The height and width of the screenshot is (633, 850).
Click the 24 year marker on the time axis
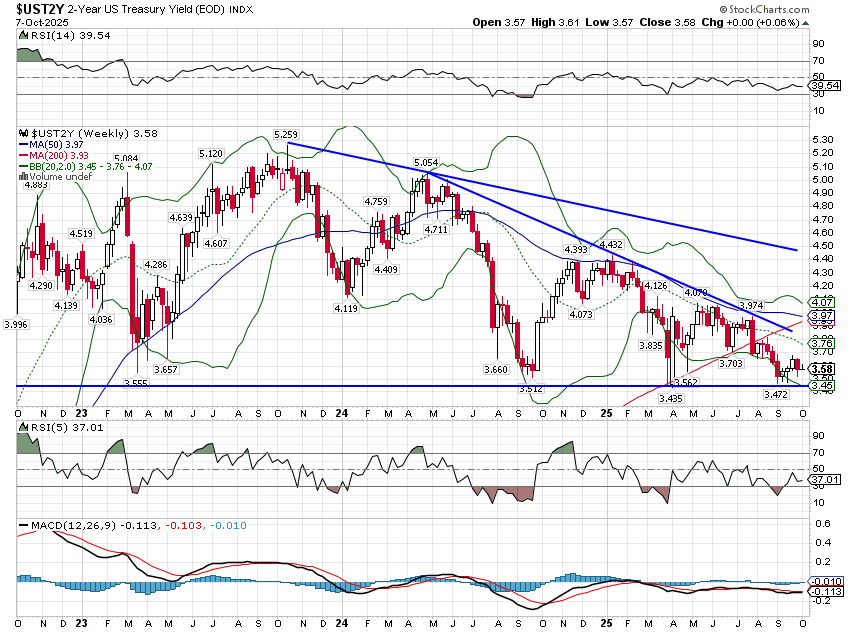[343, 412]
